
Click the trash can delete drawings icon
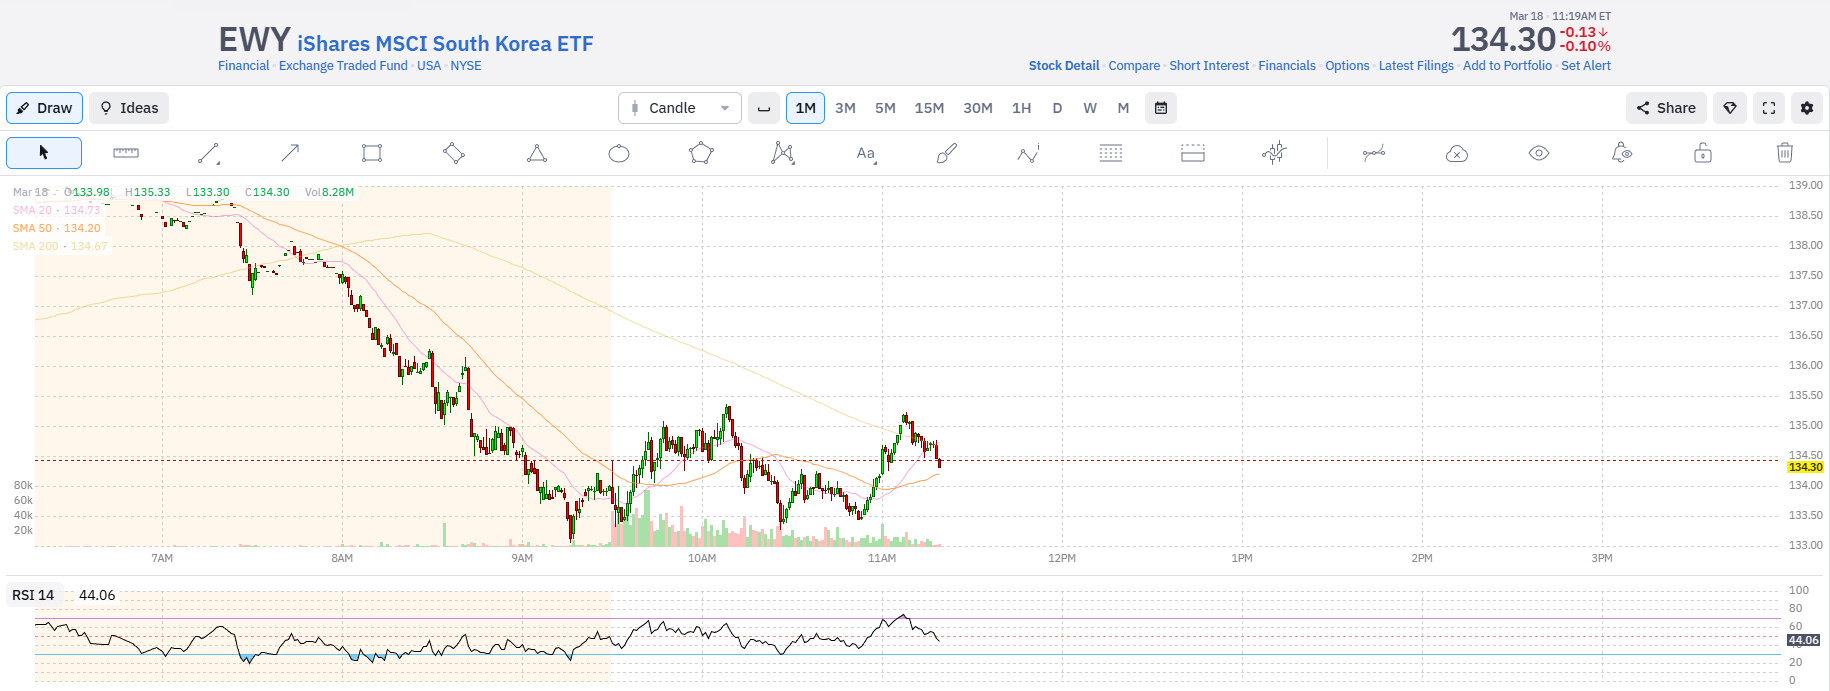(1785, 153)
